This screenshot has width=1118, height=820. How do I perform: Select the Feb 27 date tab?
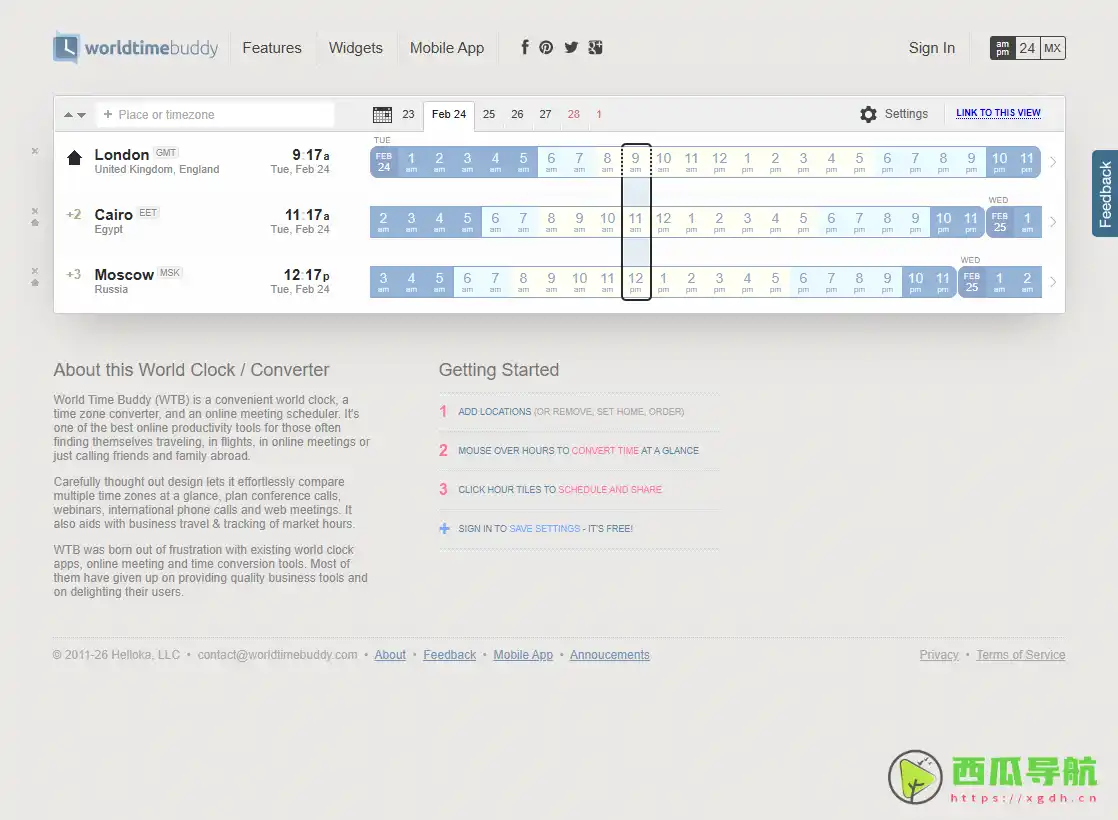(x=545, y=115)
